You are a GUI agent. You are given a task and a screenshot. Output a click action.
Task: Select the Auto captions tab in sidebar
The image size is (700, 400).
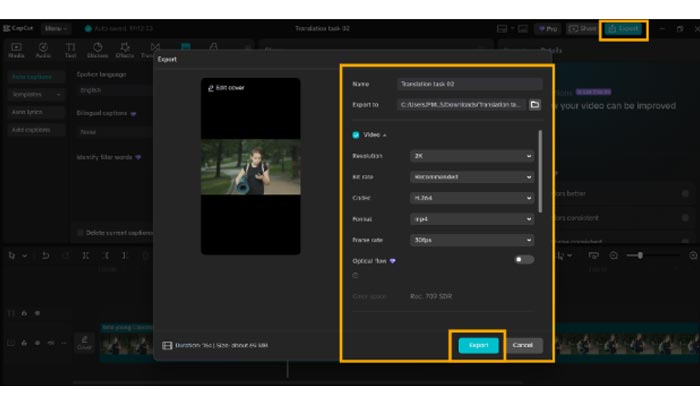34,76
